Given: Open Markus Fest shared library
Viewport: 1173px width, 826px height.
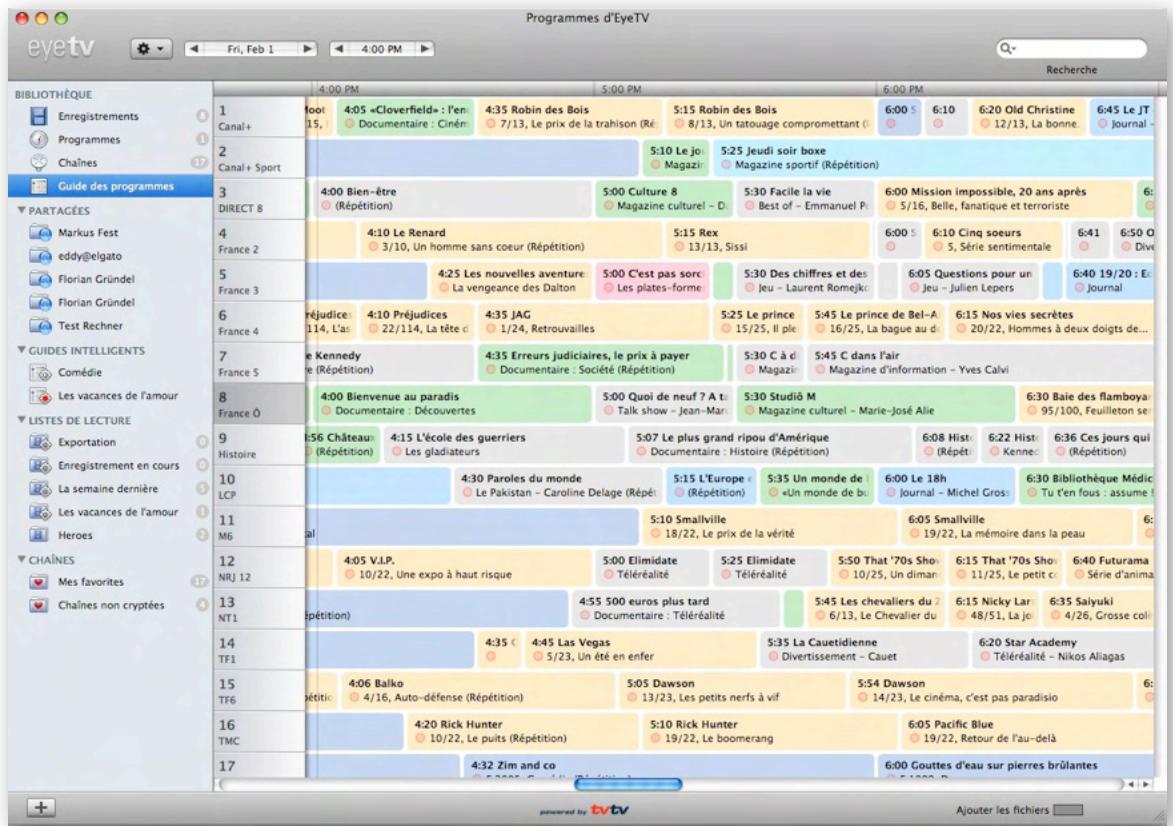Looking at the screenshot, I should 88,233.
